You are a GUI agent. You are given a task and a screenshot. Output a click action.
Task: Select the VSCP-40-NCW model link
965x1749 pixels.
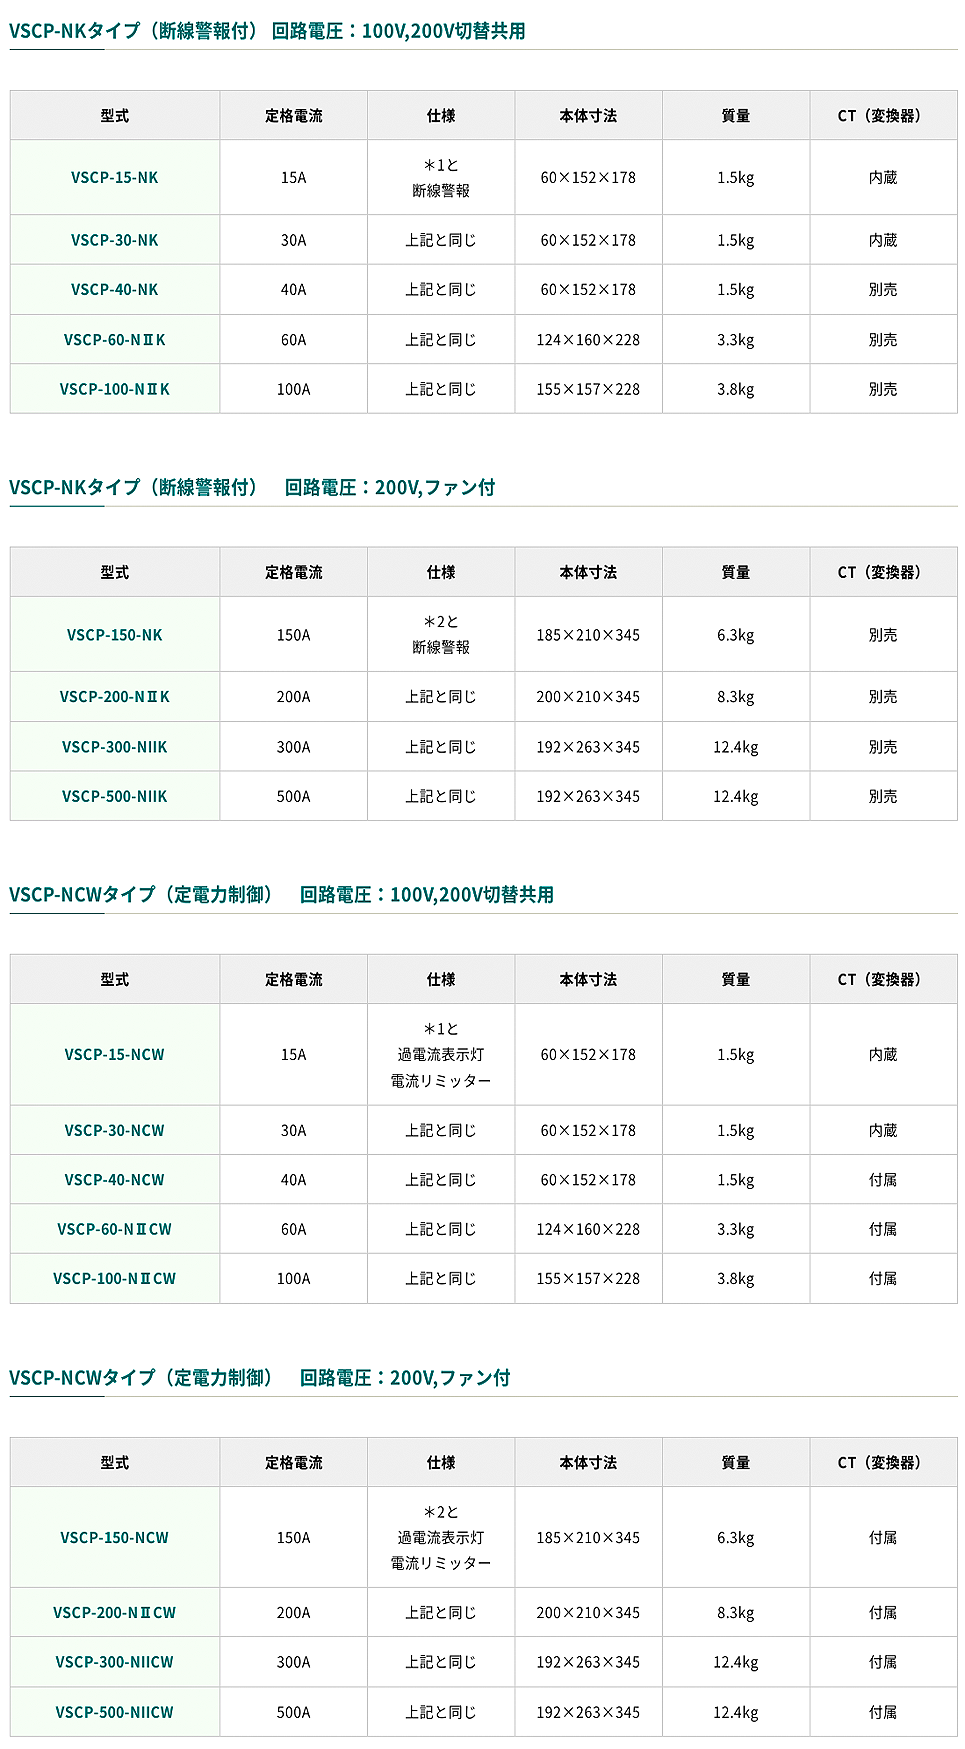pos(114,1180)
